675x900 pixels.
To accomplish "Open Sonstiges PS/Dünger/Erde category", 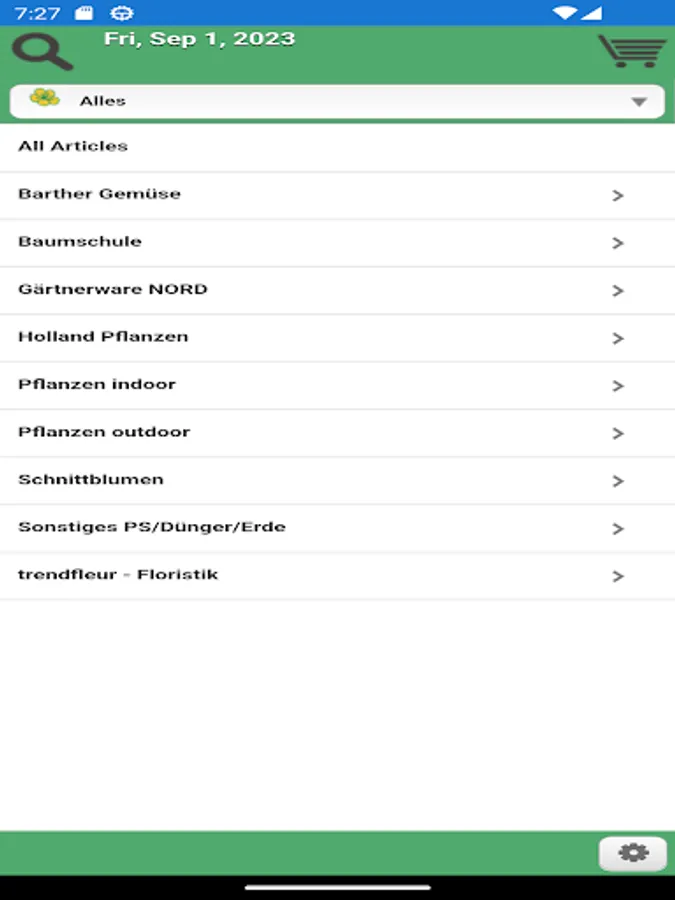I will (152, 527).
